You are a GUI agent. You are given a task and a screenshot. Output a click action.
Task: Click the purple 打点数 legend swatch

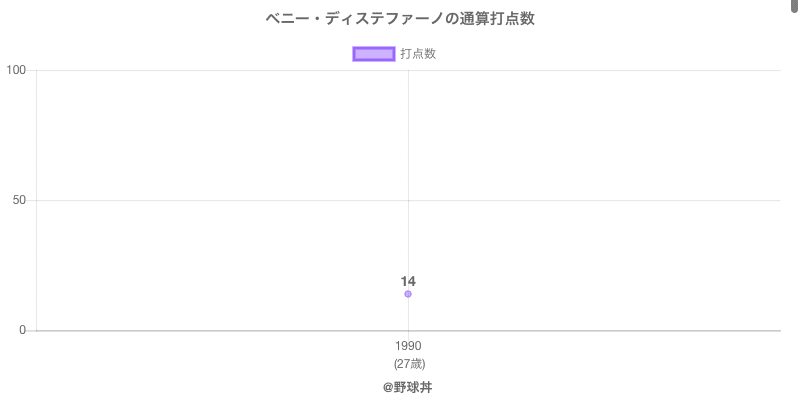click(x=374, y=54)
